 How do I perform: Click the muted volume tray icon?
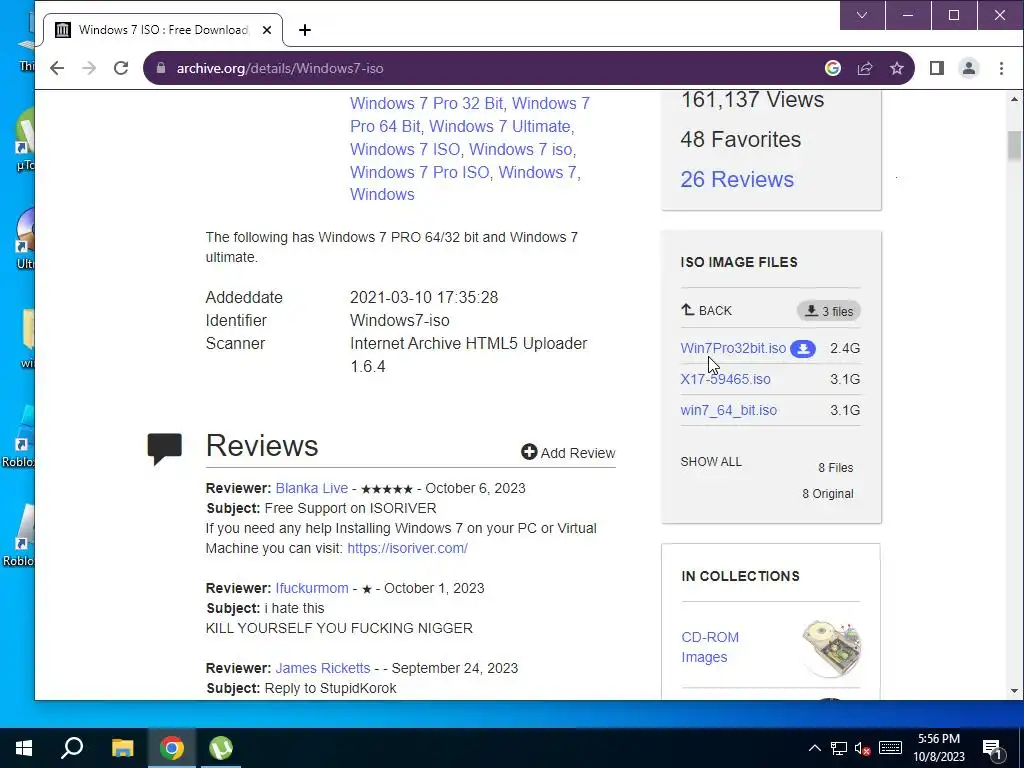pyautogui.click(x=862, y=748)
